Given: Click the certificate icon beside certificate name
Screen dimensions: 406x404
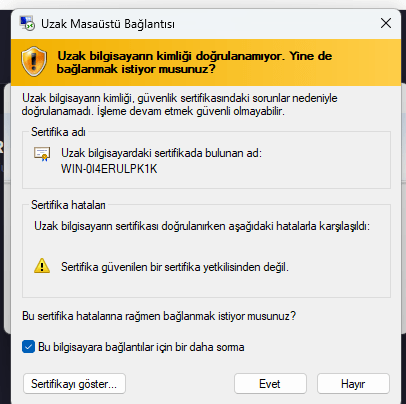Looking at the screenshot, I should pyautogui.click(x=42, y=154).
